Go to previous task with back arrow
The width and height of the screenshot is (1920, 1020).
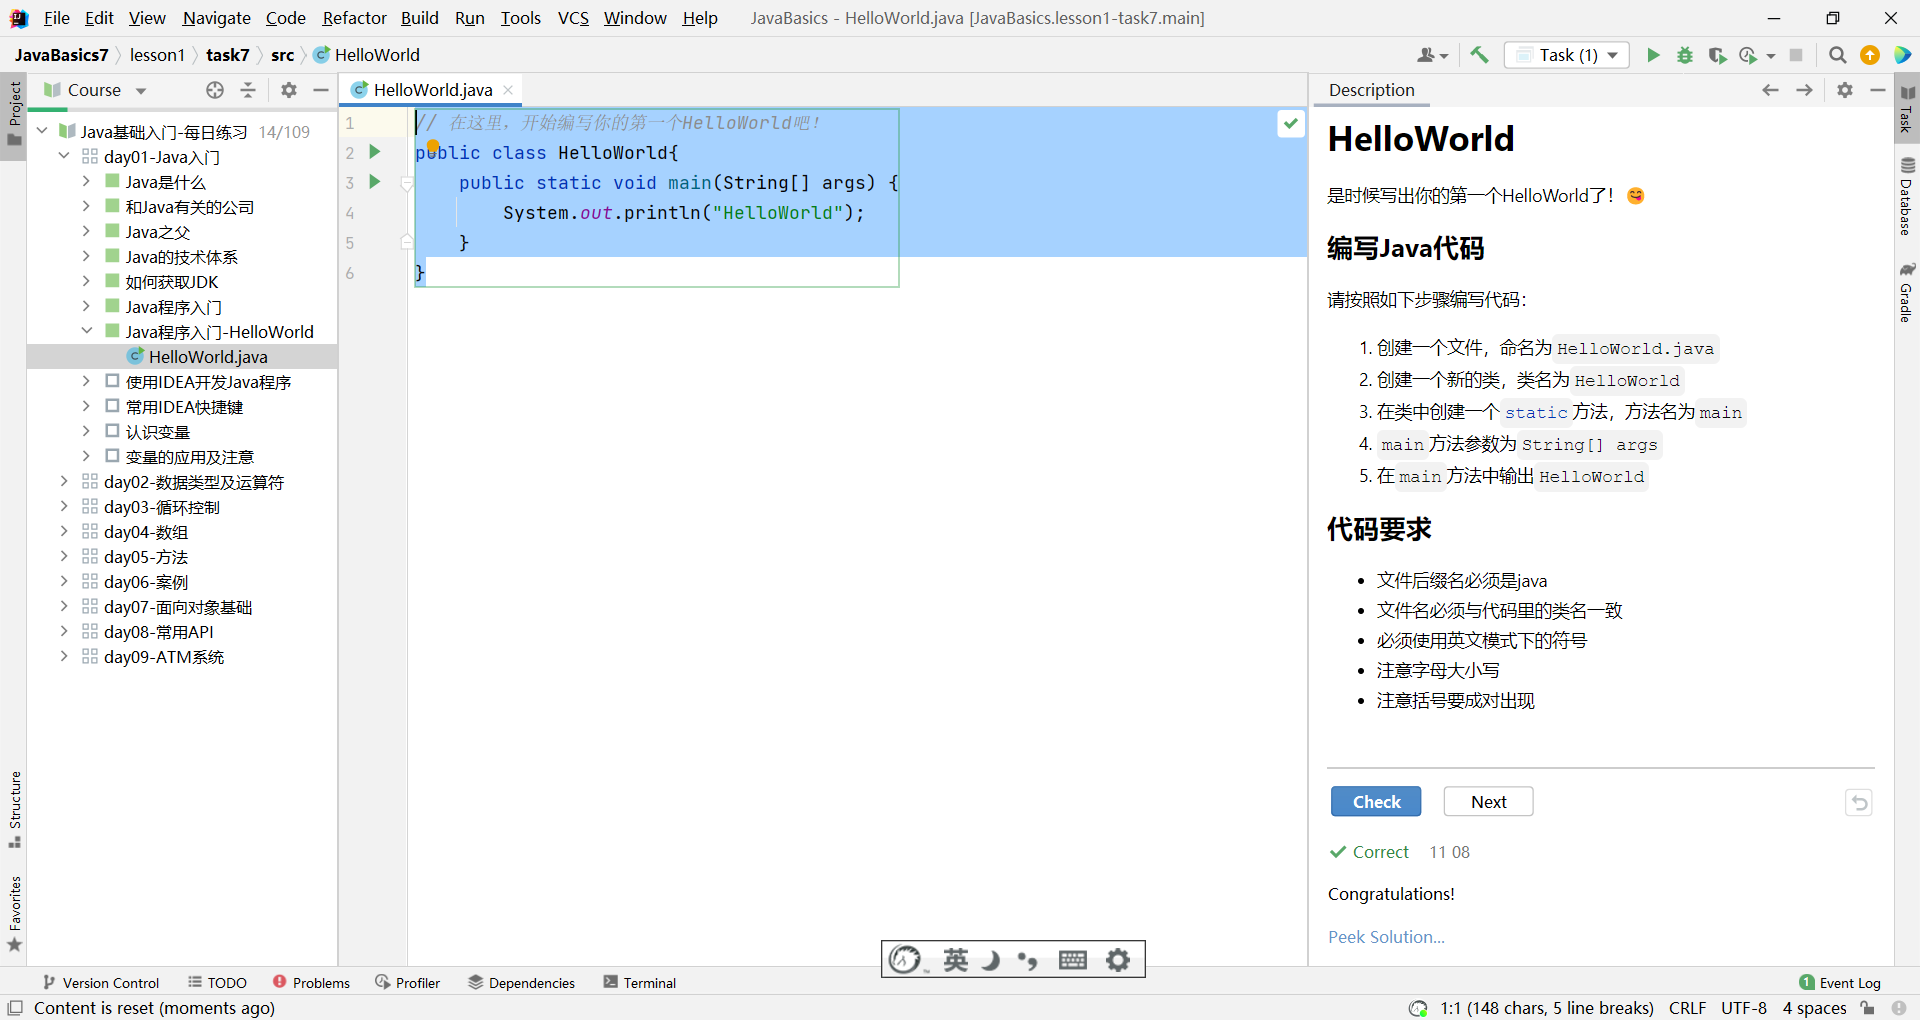[1771, 90]
